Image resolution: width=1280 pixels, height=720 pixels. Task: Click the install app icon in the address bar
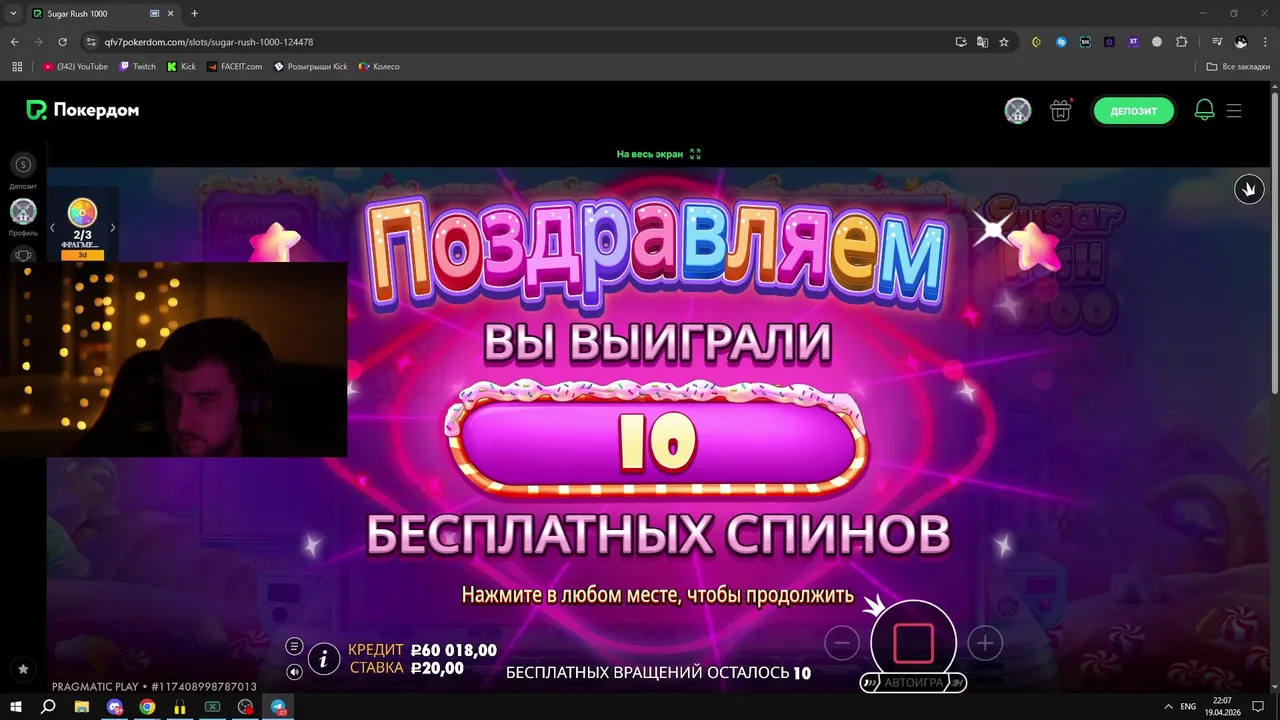[x=961, y=42]
